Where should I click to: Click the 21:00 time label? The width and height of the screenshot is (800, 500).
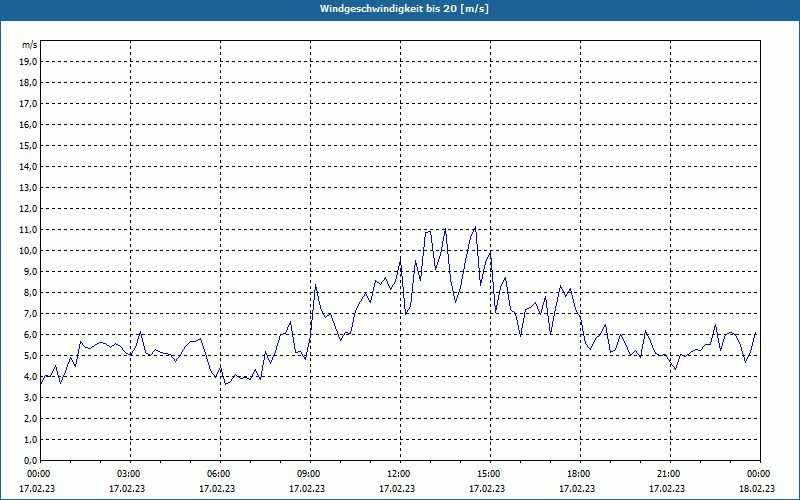pyautogui.click(x=670, y=474)
